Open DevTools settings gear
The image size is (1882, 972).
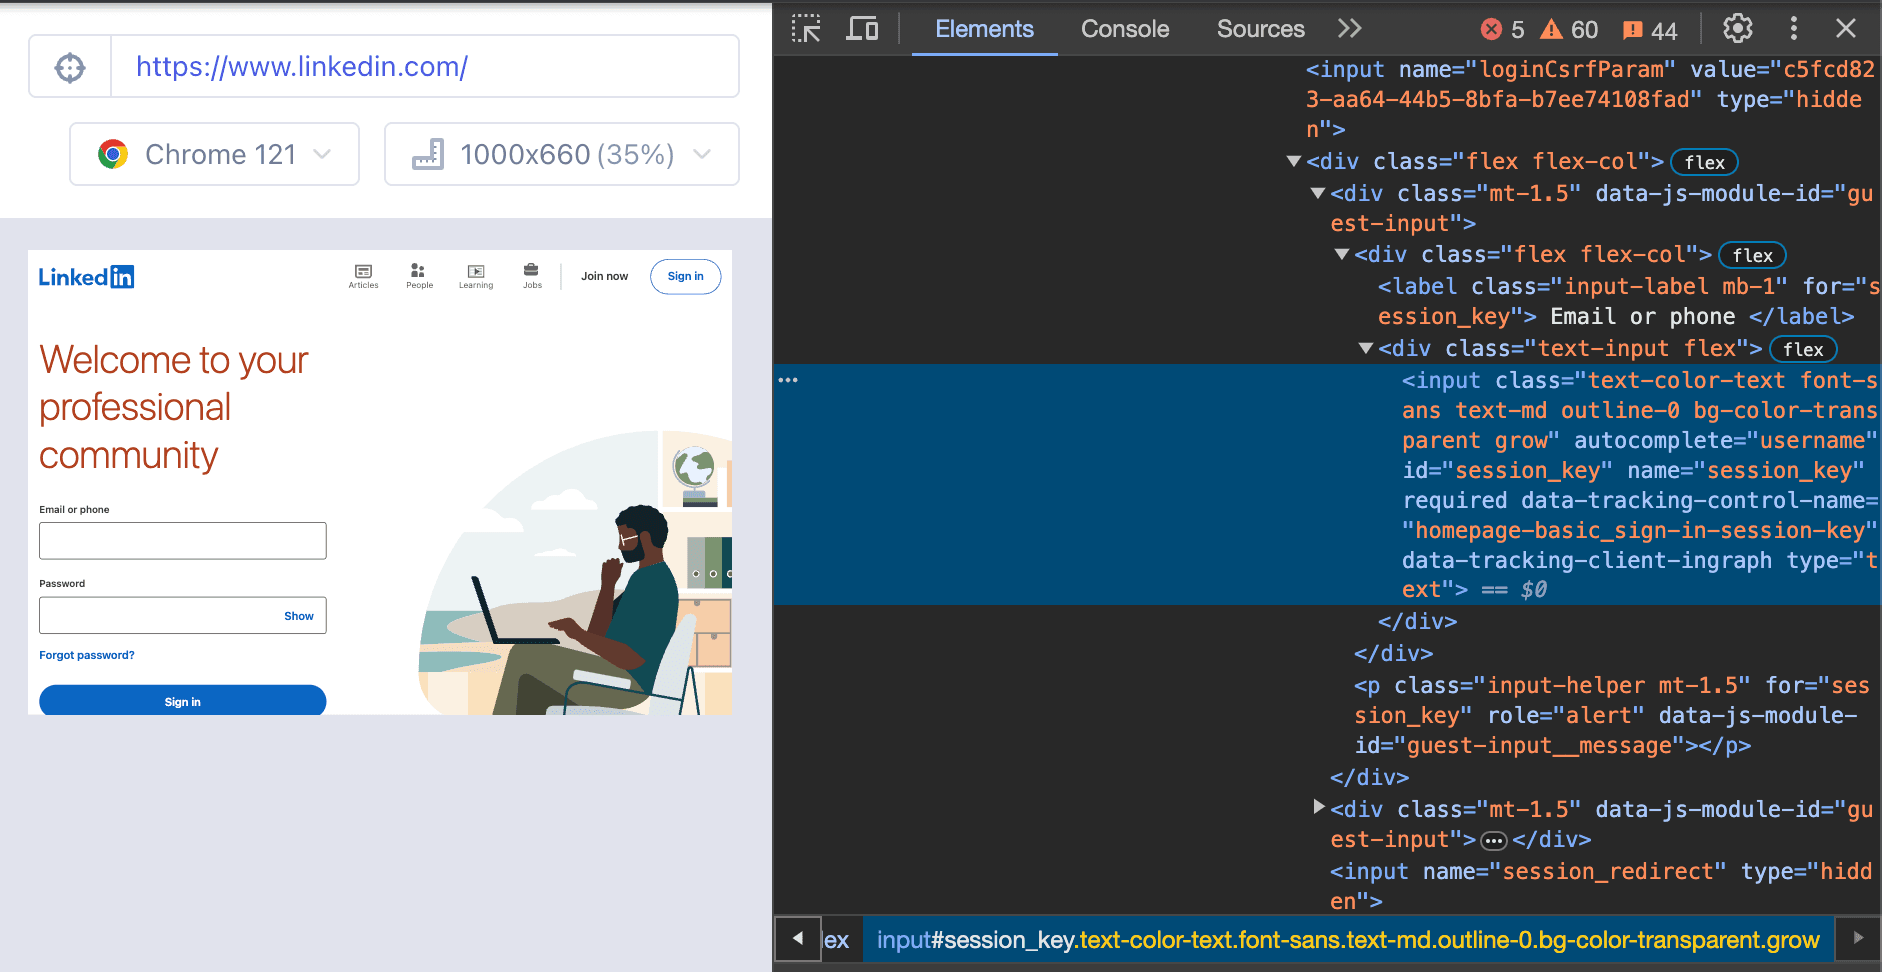[x=1738, y=29]
